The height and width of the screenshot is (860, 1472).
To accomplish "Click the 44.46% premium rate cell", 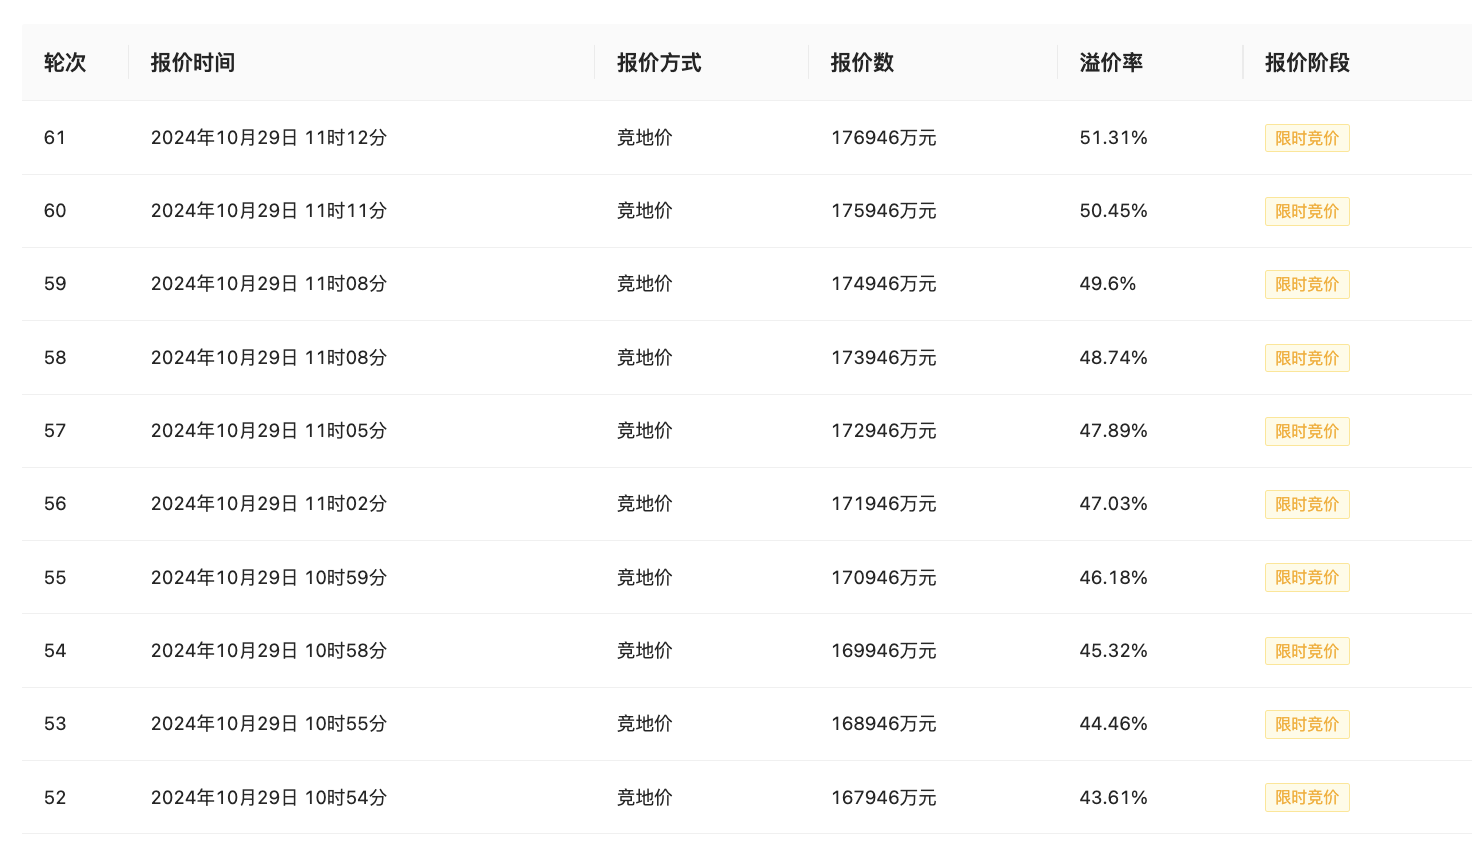I will click(1113, 724).
